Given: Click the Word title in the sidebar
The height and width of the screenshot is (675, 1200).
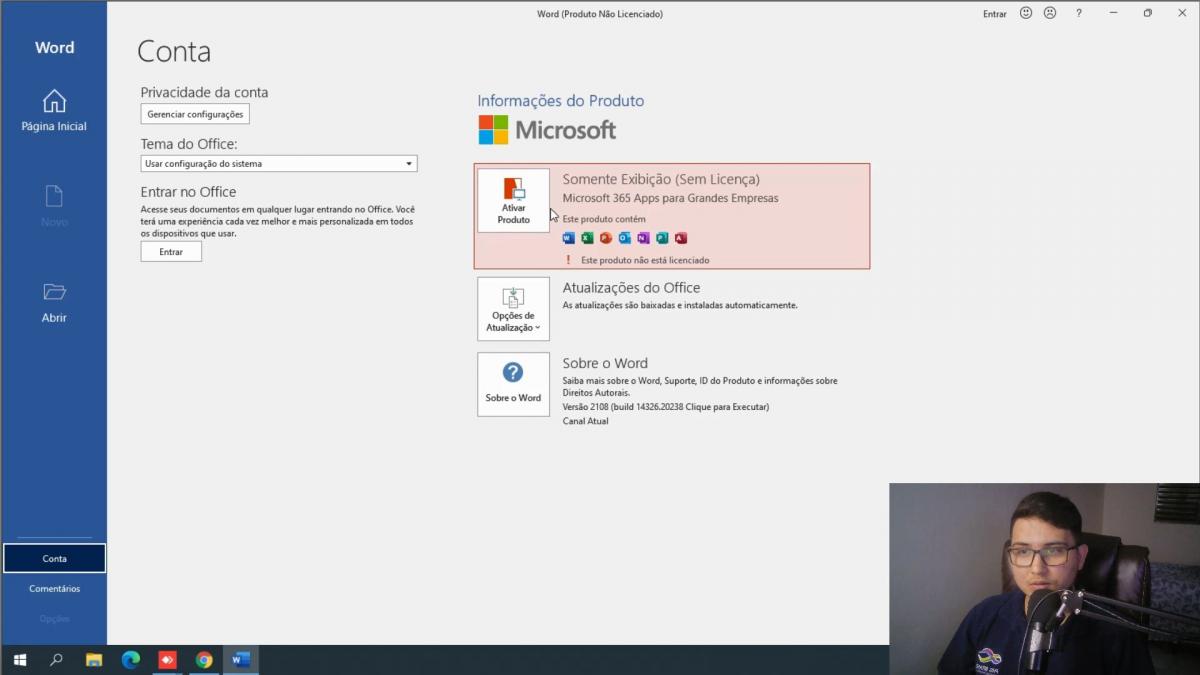Looking at the screenshot, I should (x=54, y=47).
